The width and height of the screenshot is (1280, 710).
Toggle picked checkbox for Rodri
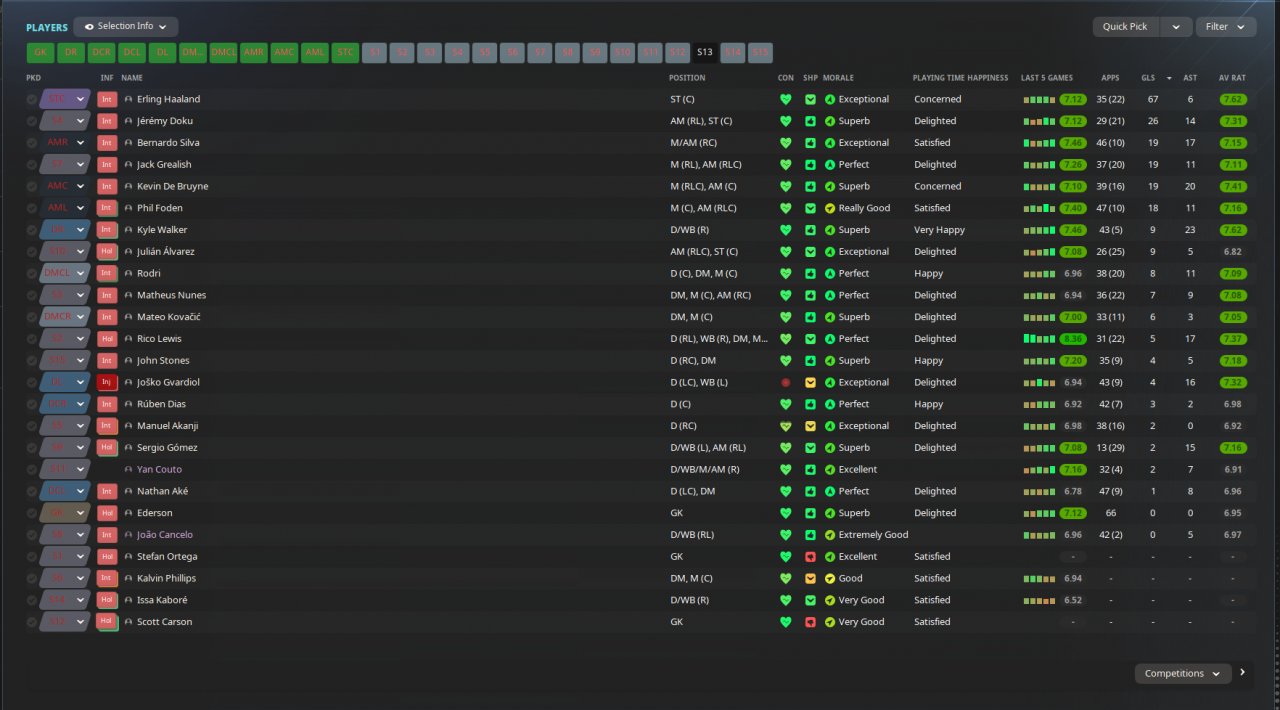[32, 273]
